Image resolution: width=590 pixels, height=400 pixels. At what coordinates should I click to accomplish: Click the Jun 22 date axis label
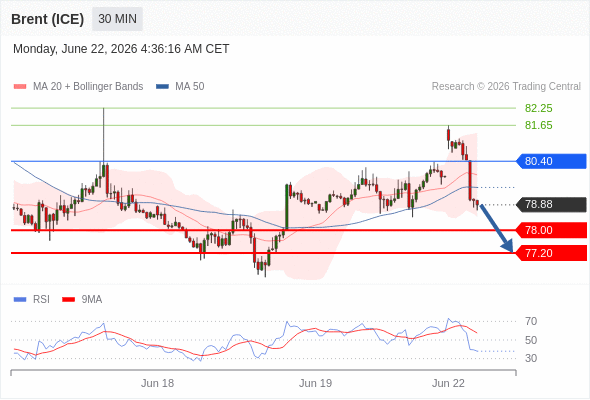point(448,383)
